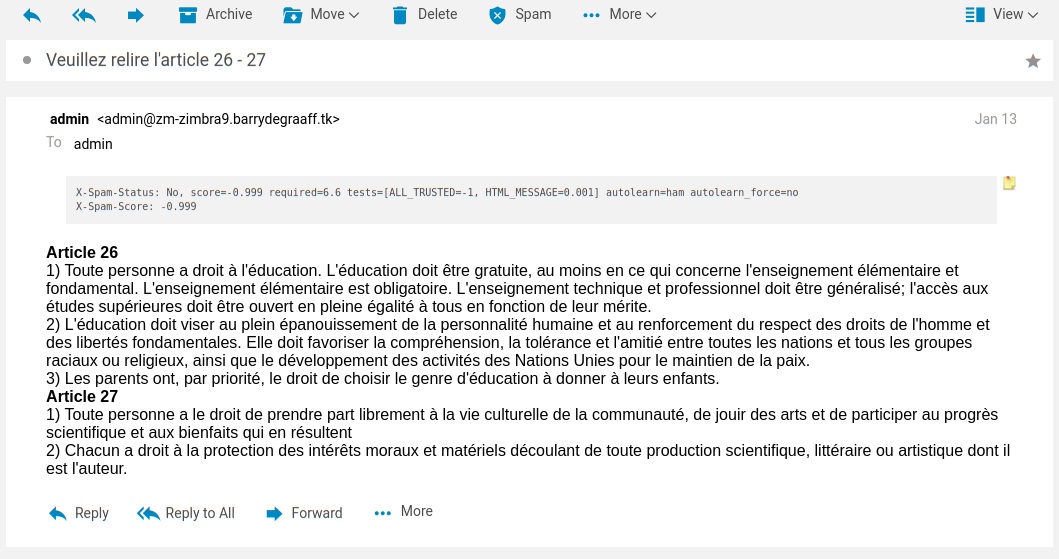Delete the message using the trash icon
1059x559 pixels.
(424, 15)
